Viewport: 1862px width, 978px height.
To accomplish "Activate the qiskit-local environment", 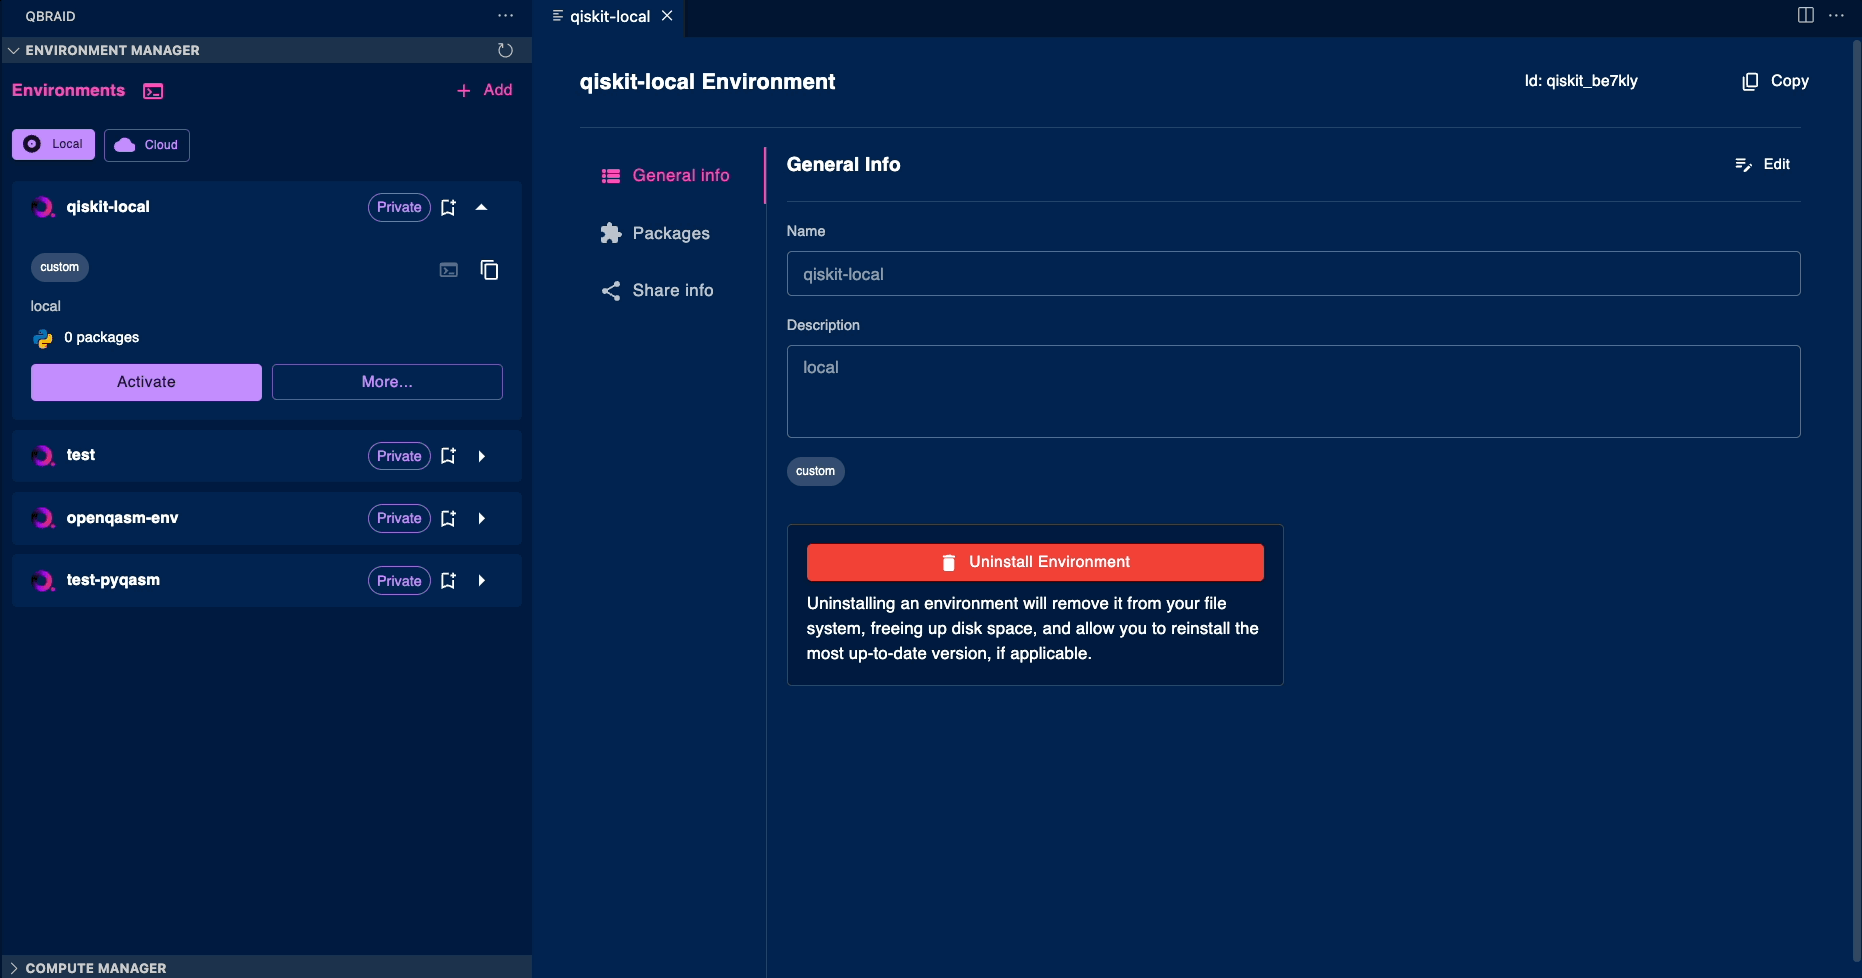I will coord(146,382).
